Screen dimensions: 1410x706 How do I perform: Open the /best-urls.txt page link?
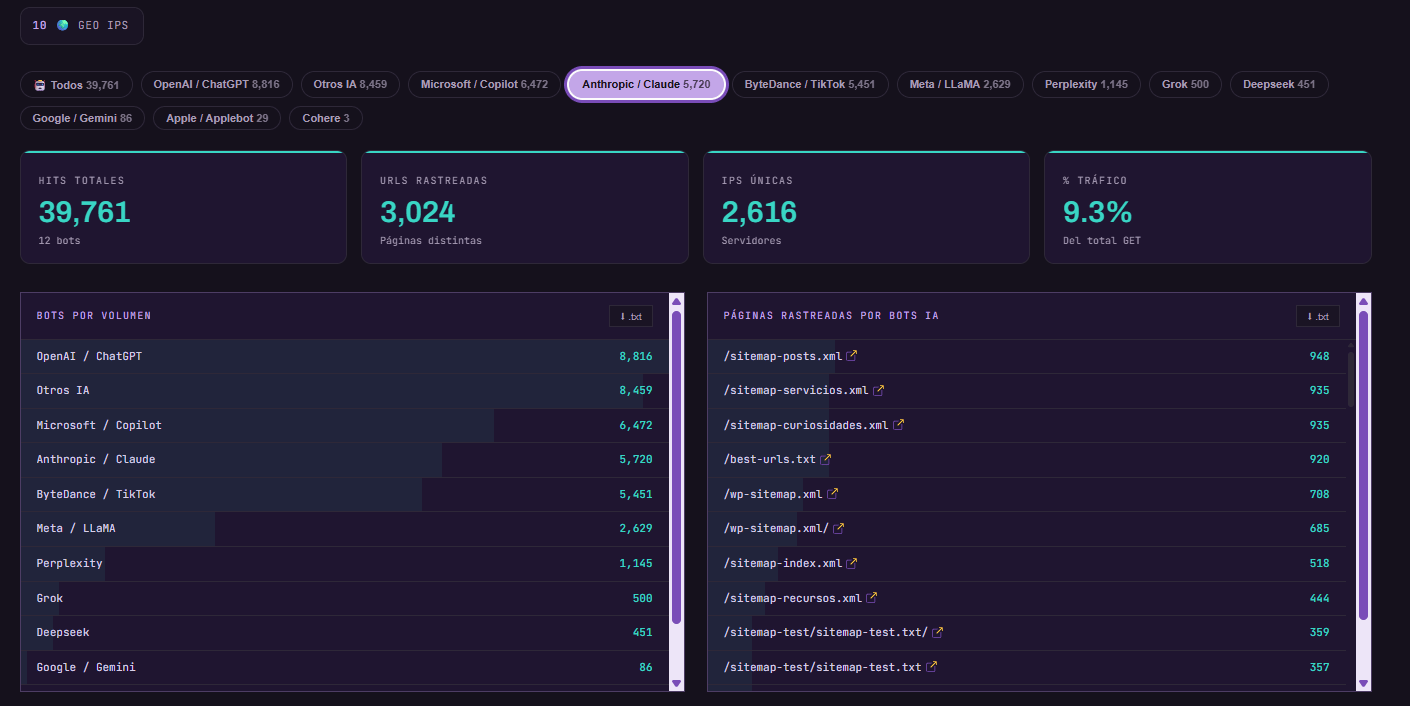pos(770,459)
